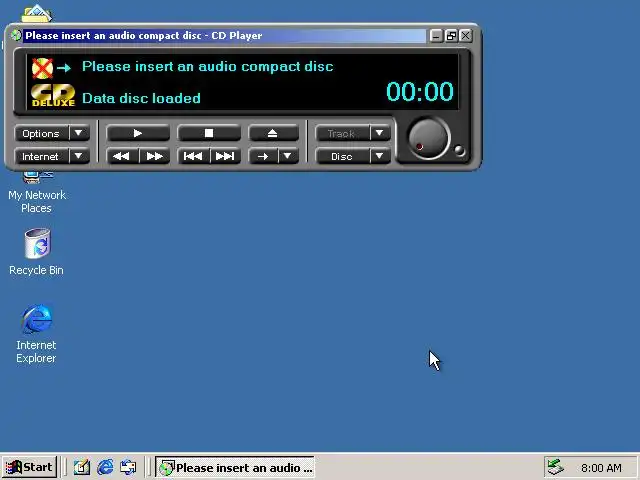Click the Outlook Express quick launch icon
The width and height of the screenshot is (640, 480).
coord(128,467)
